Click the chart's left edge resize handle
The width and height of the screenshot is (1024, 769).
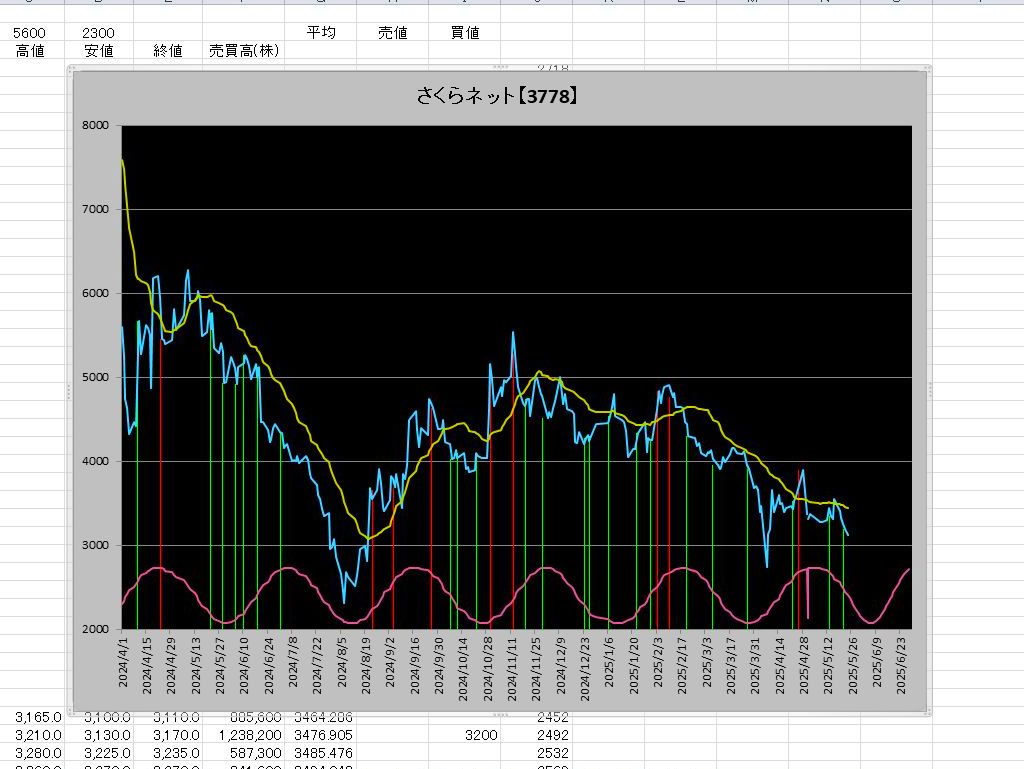click(69, 390)
